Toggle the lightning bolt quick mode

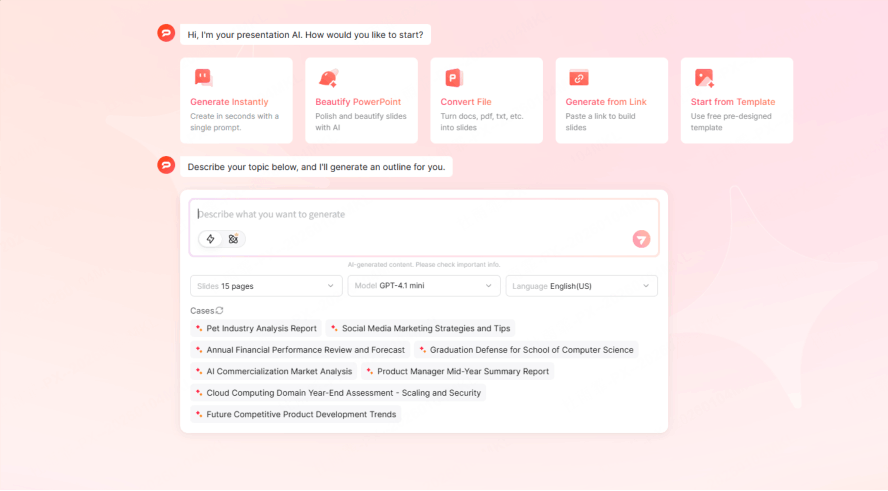tap(211, 239)
